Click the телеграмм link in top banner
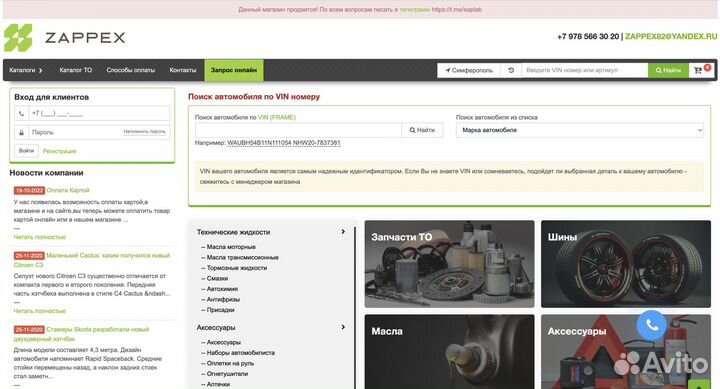The height and width of the screenshot is (389, 720). click(x=415, y=9)
